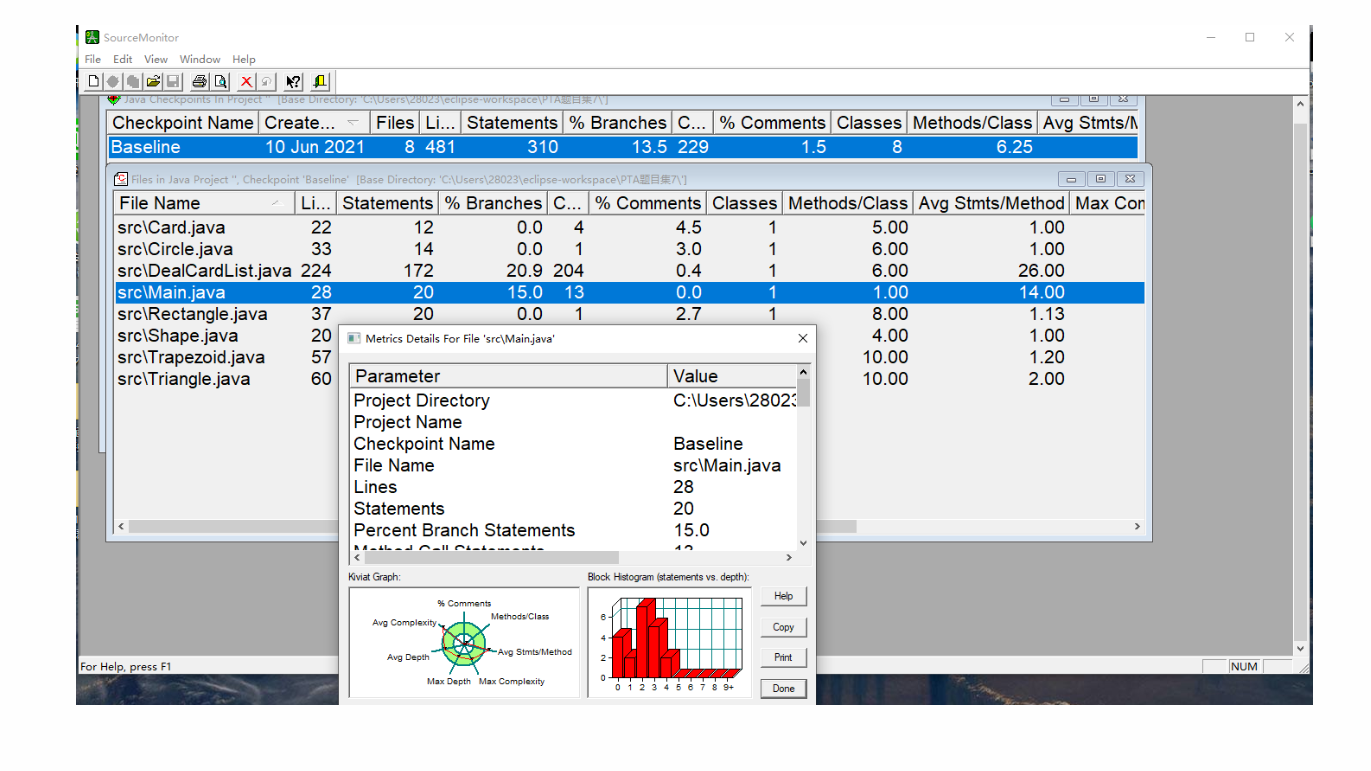Click the NUM indicator in status bar
Screen dimensions: 1371x771
pyautogui.click(x=1244, y=666)
